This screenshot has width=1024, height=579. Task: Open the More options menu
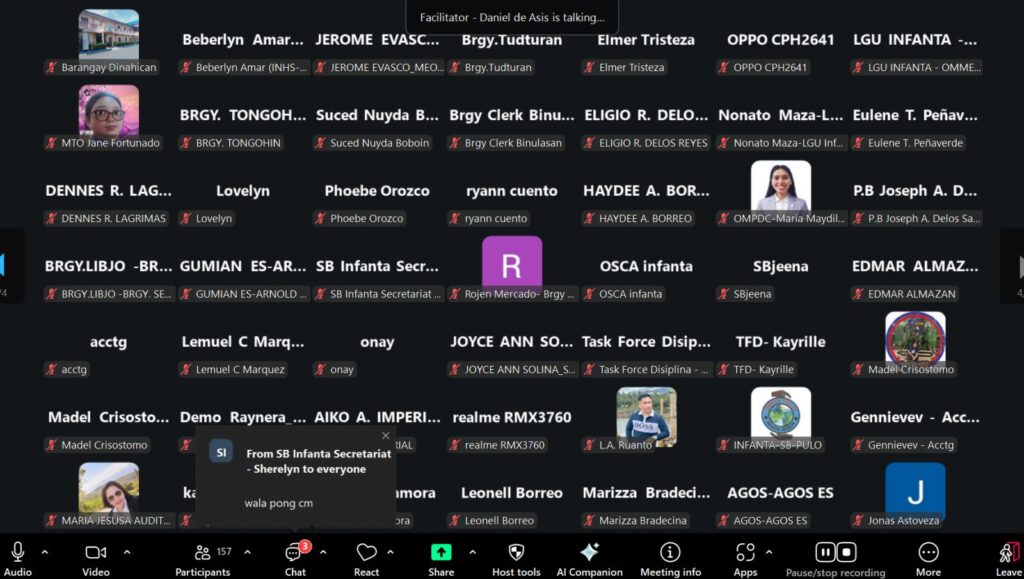pos(928,553)
